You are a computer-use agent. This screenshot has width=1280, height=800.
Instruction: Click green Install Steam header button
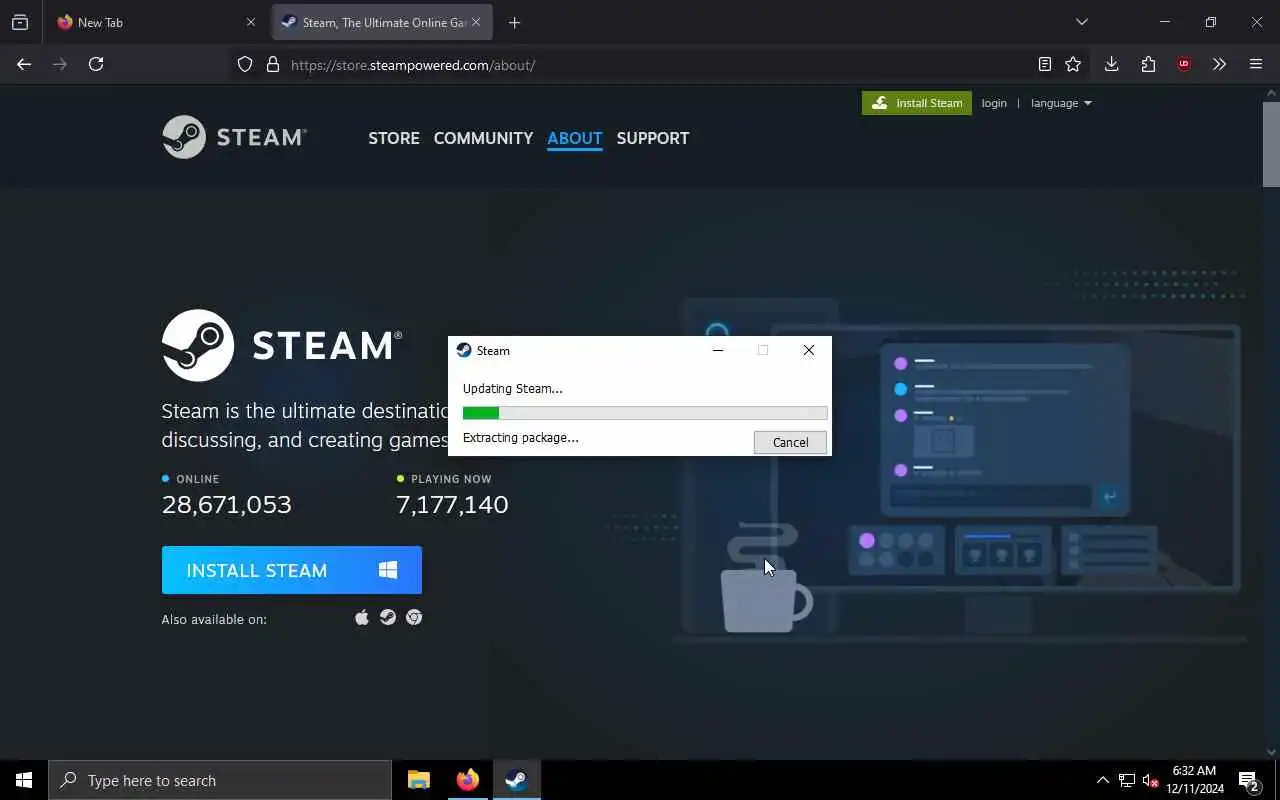click(917, 103)
